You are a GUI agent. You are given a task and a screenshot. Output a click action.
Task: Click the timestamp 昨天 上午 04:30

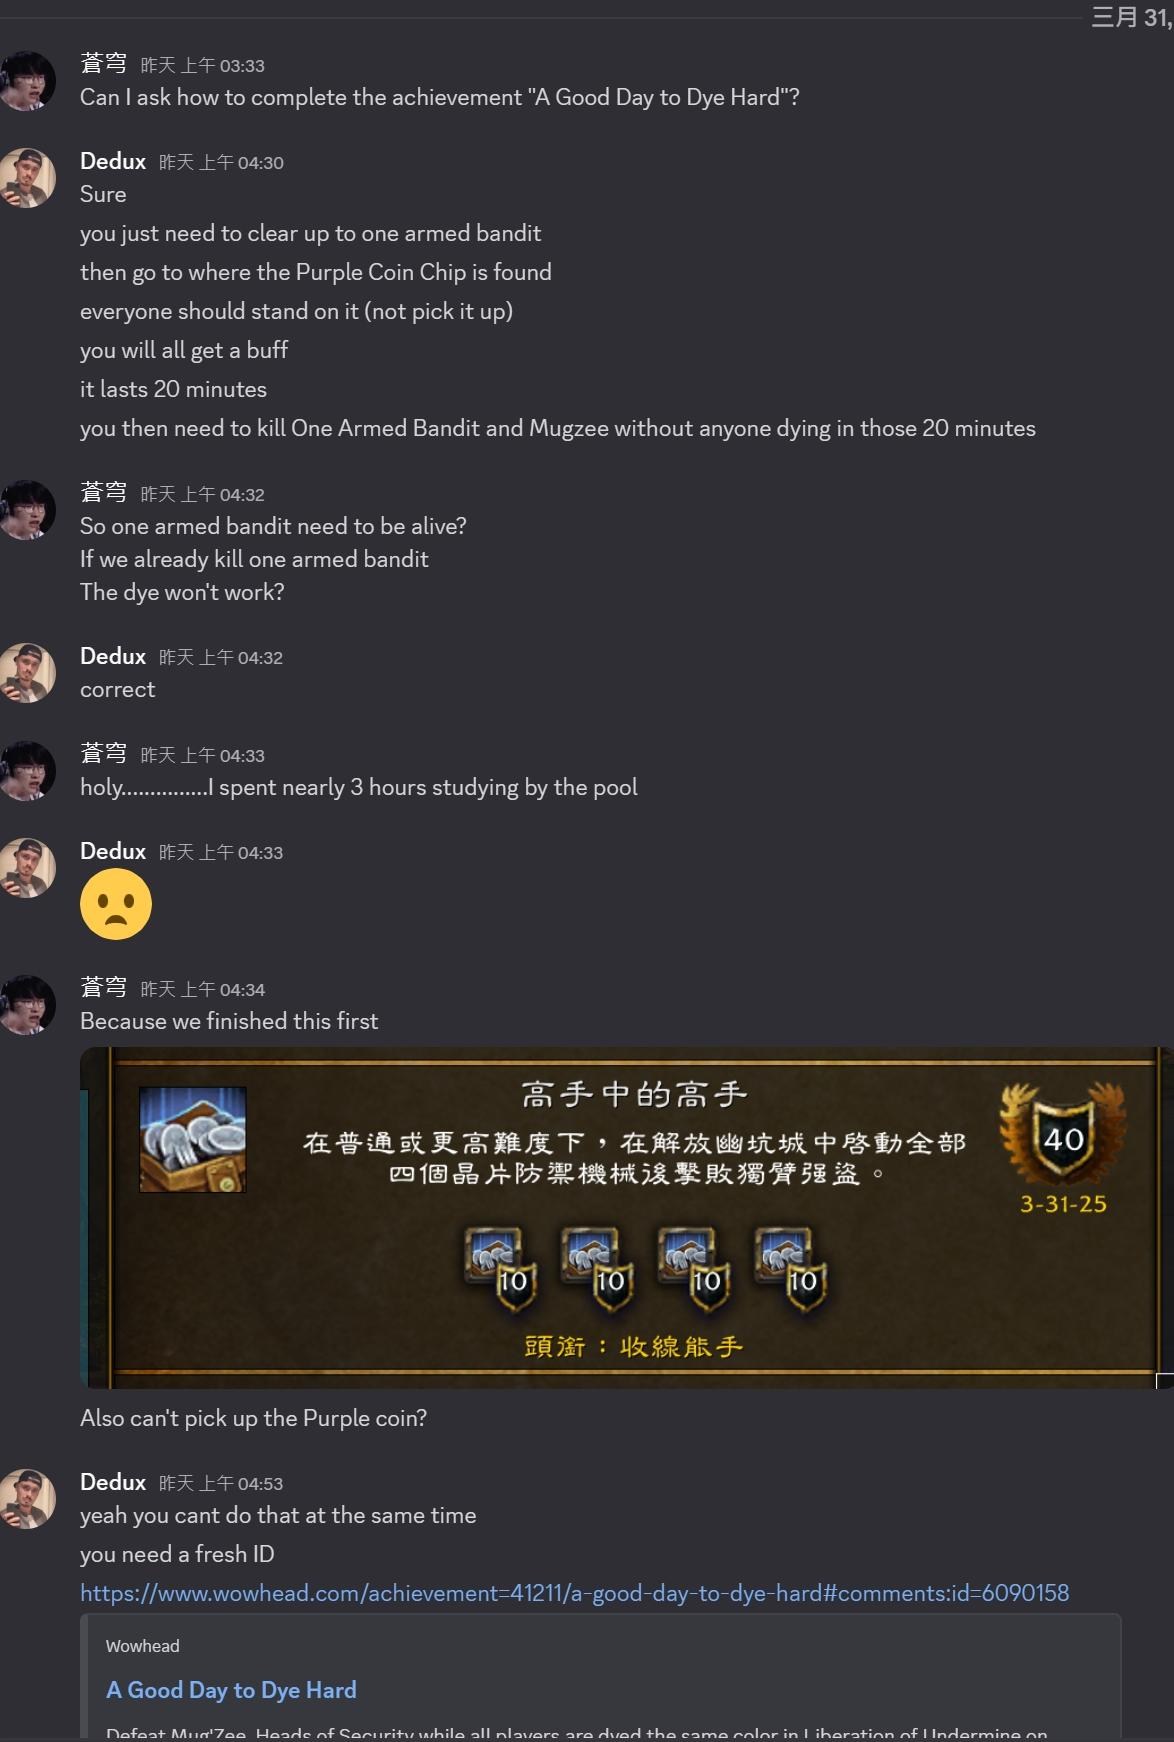click(x=221, y=162)
